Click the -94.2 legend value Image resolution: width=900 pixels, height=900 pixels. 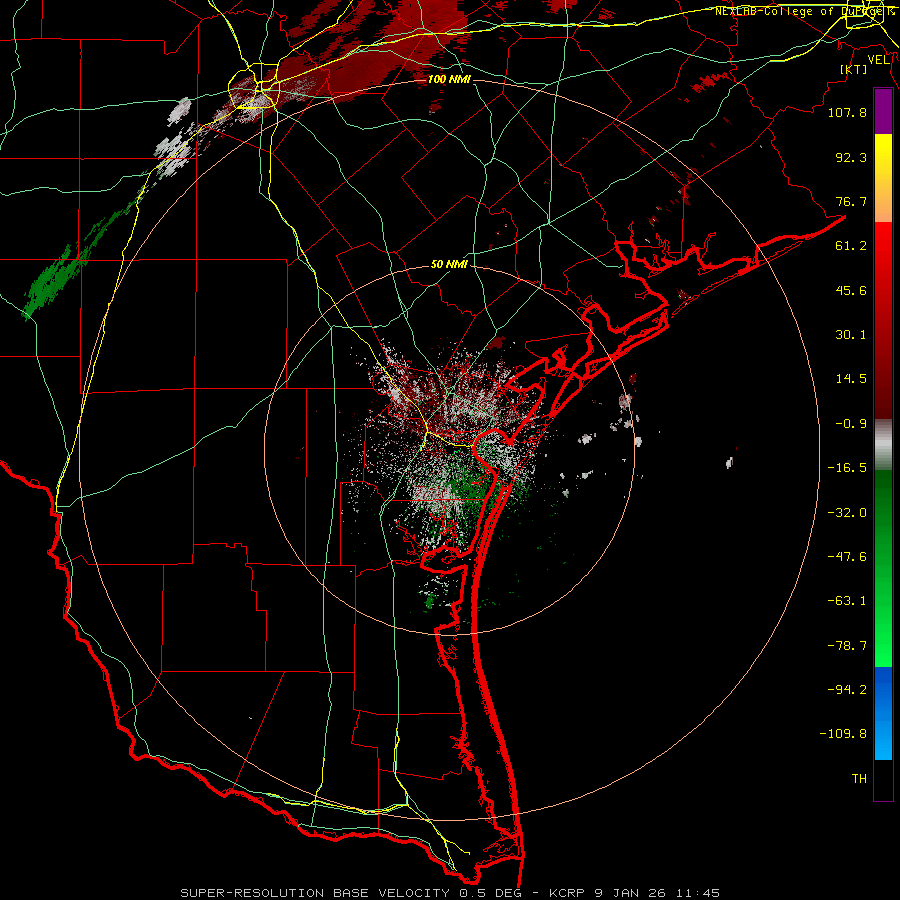click(847, 690)
